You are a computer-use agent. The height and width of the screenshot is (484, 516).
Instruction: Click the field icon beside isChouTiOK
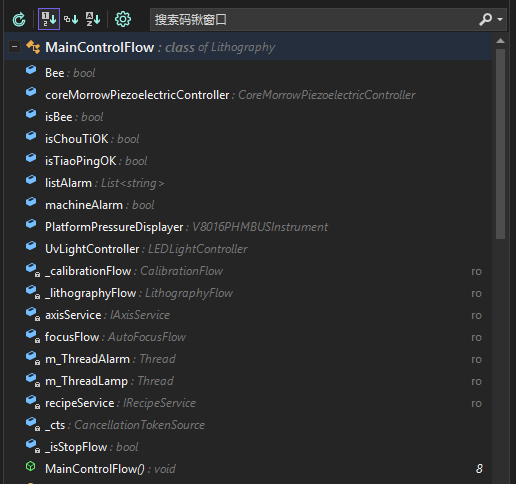coord(31,136)
